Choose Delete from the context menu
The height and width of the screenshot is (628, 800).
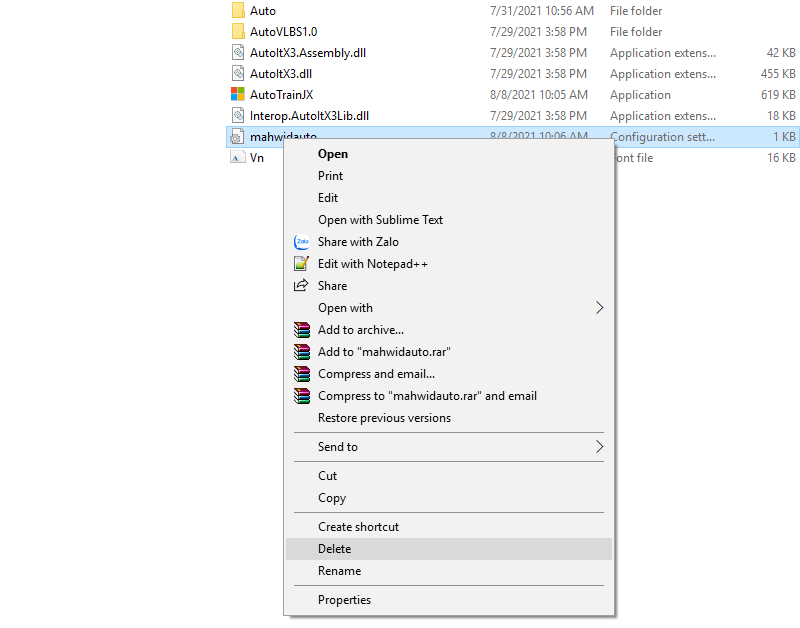pos(335,549)
